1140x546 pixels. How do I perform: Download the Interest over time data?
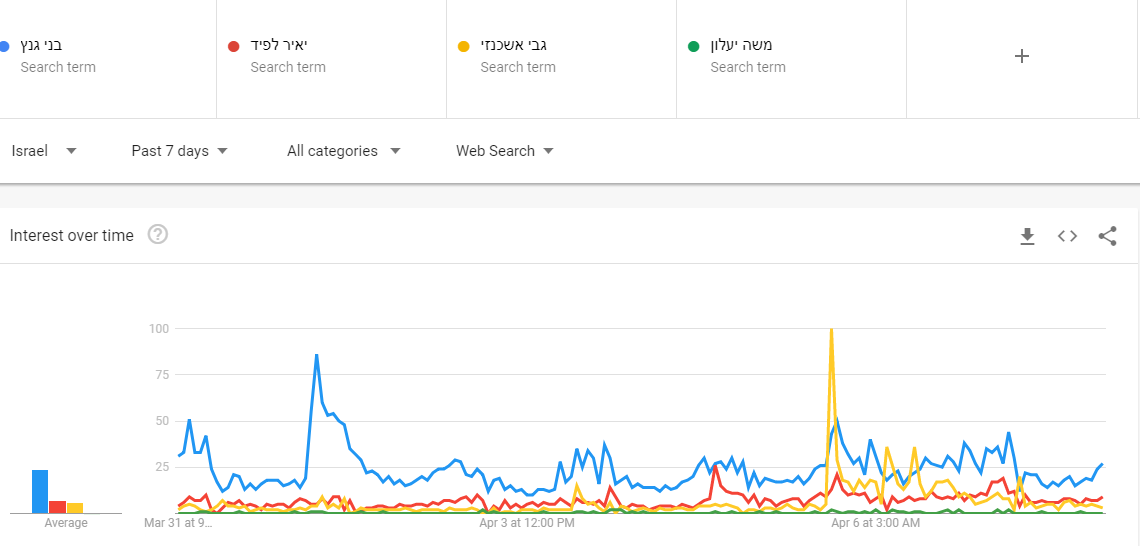[1026, 236]
